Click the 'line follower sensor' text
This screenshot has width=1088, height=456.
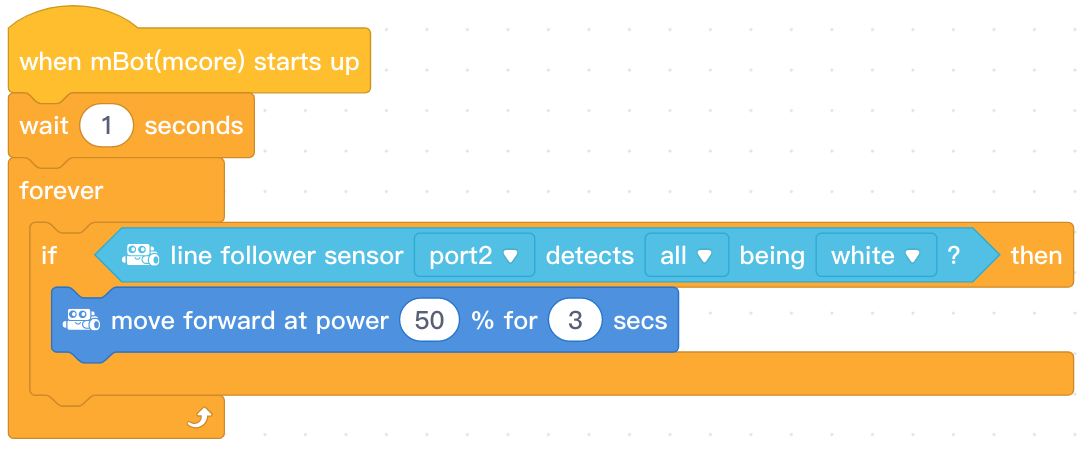coord(286,256)
